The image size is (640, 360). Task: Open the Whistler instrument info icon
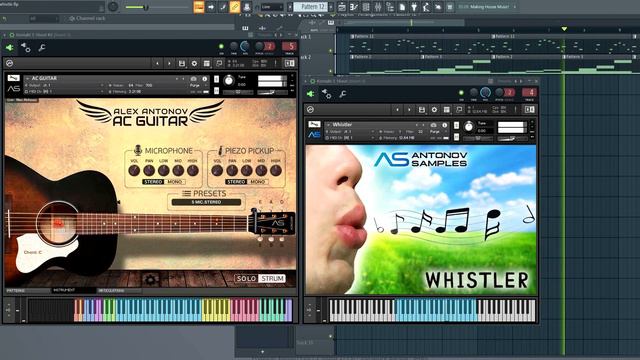444,125
